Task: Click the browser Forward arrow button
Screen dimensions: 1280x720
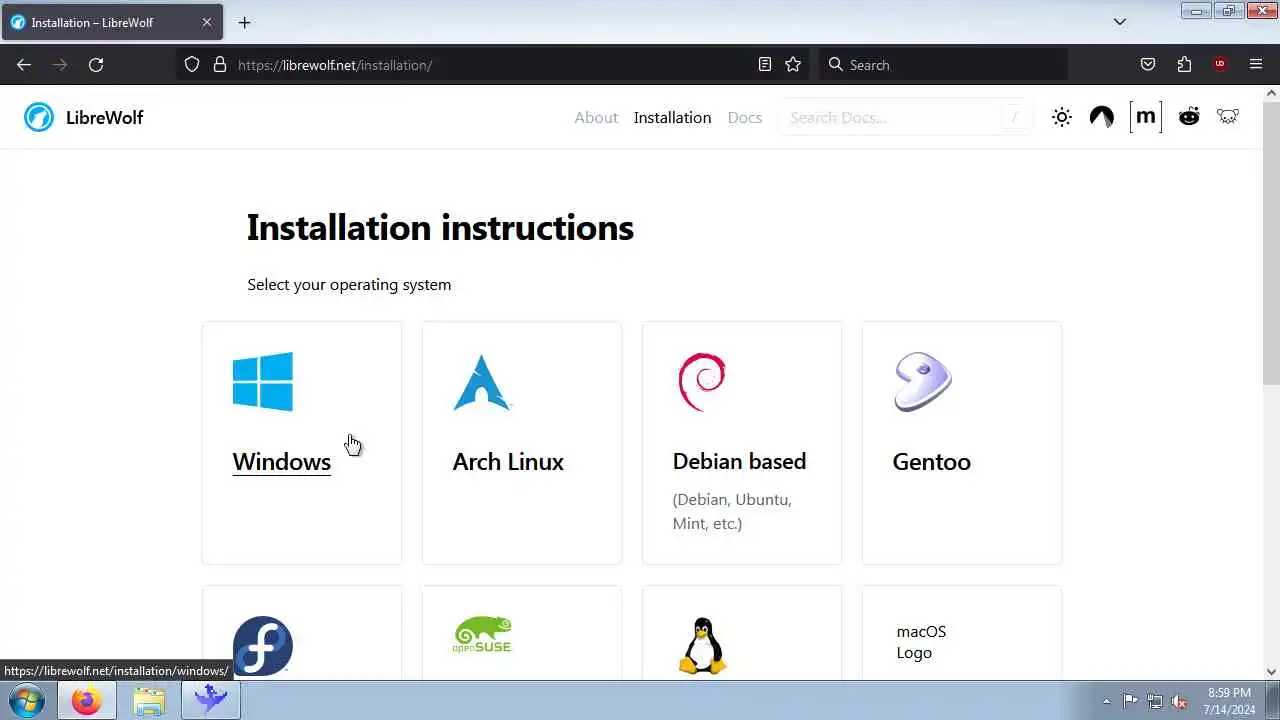Action: 60,64
